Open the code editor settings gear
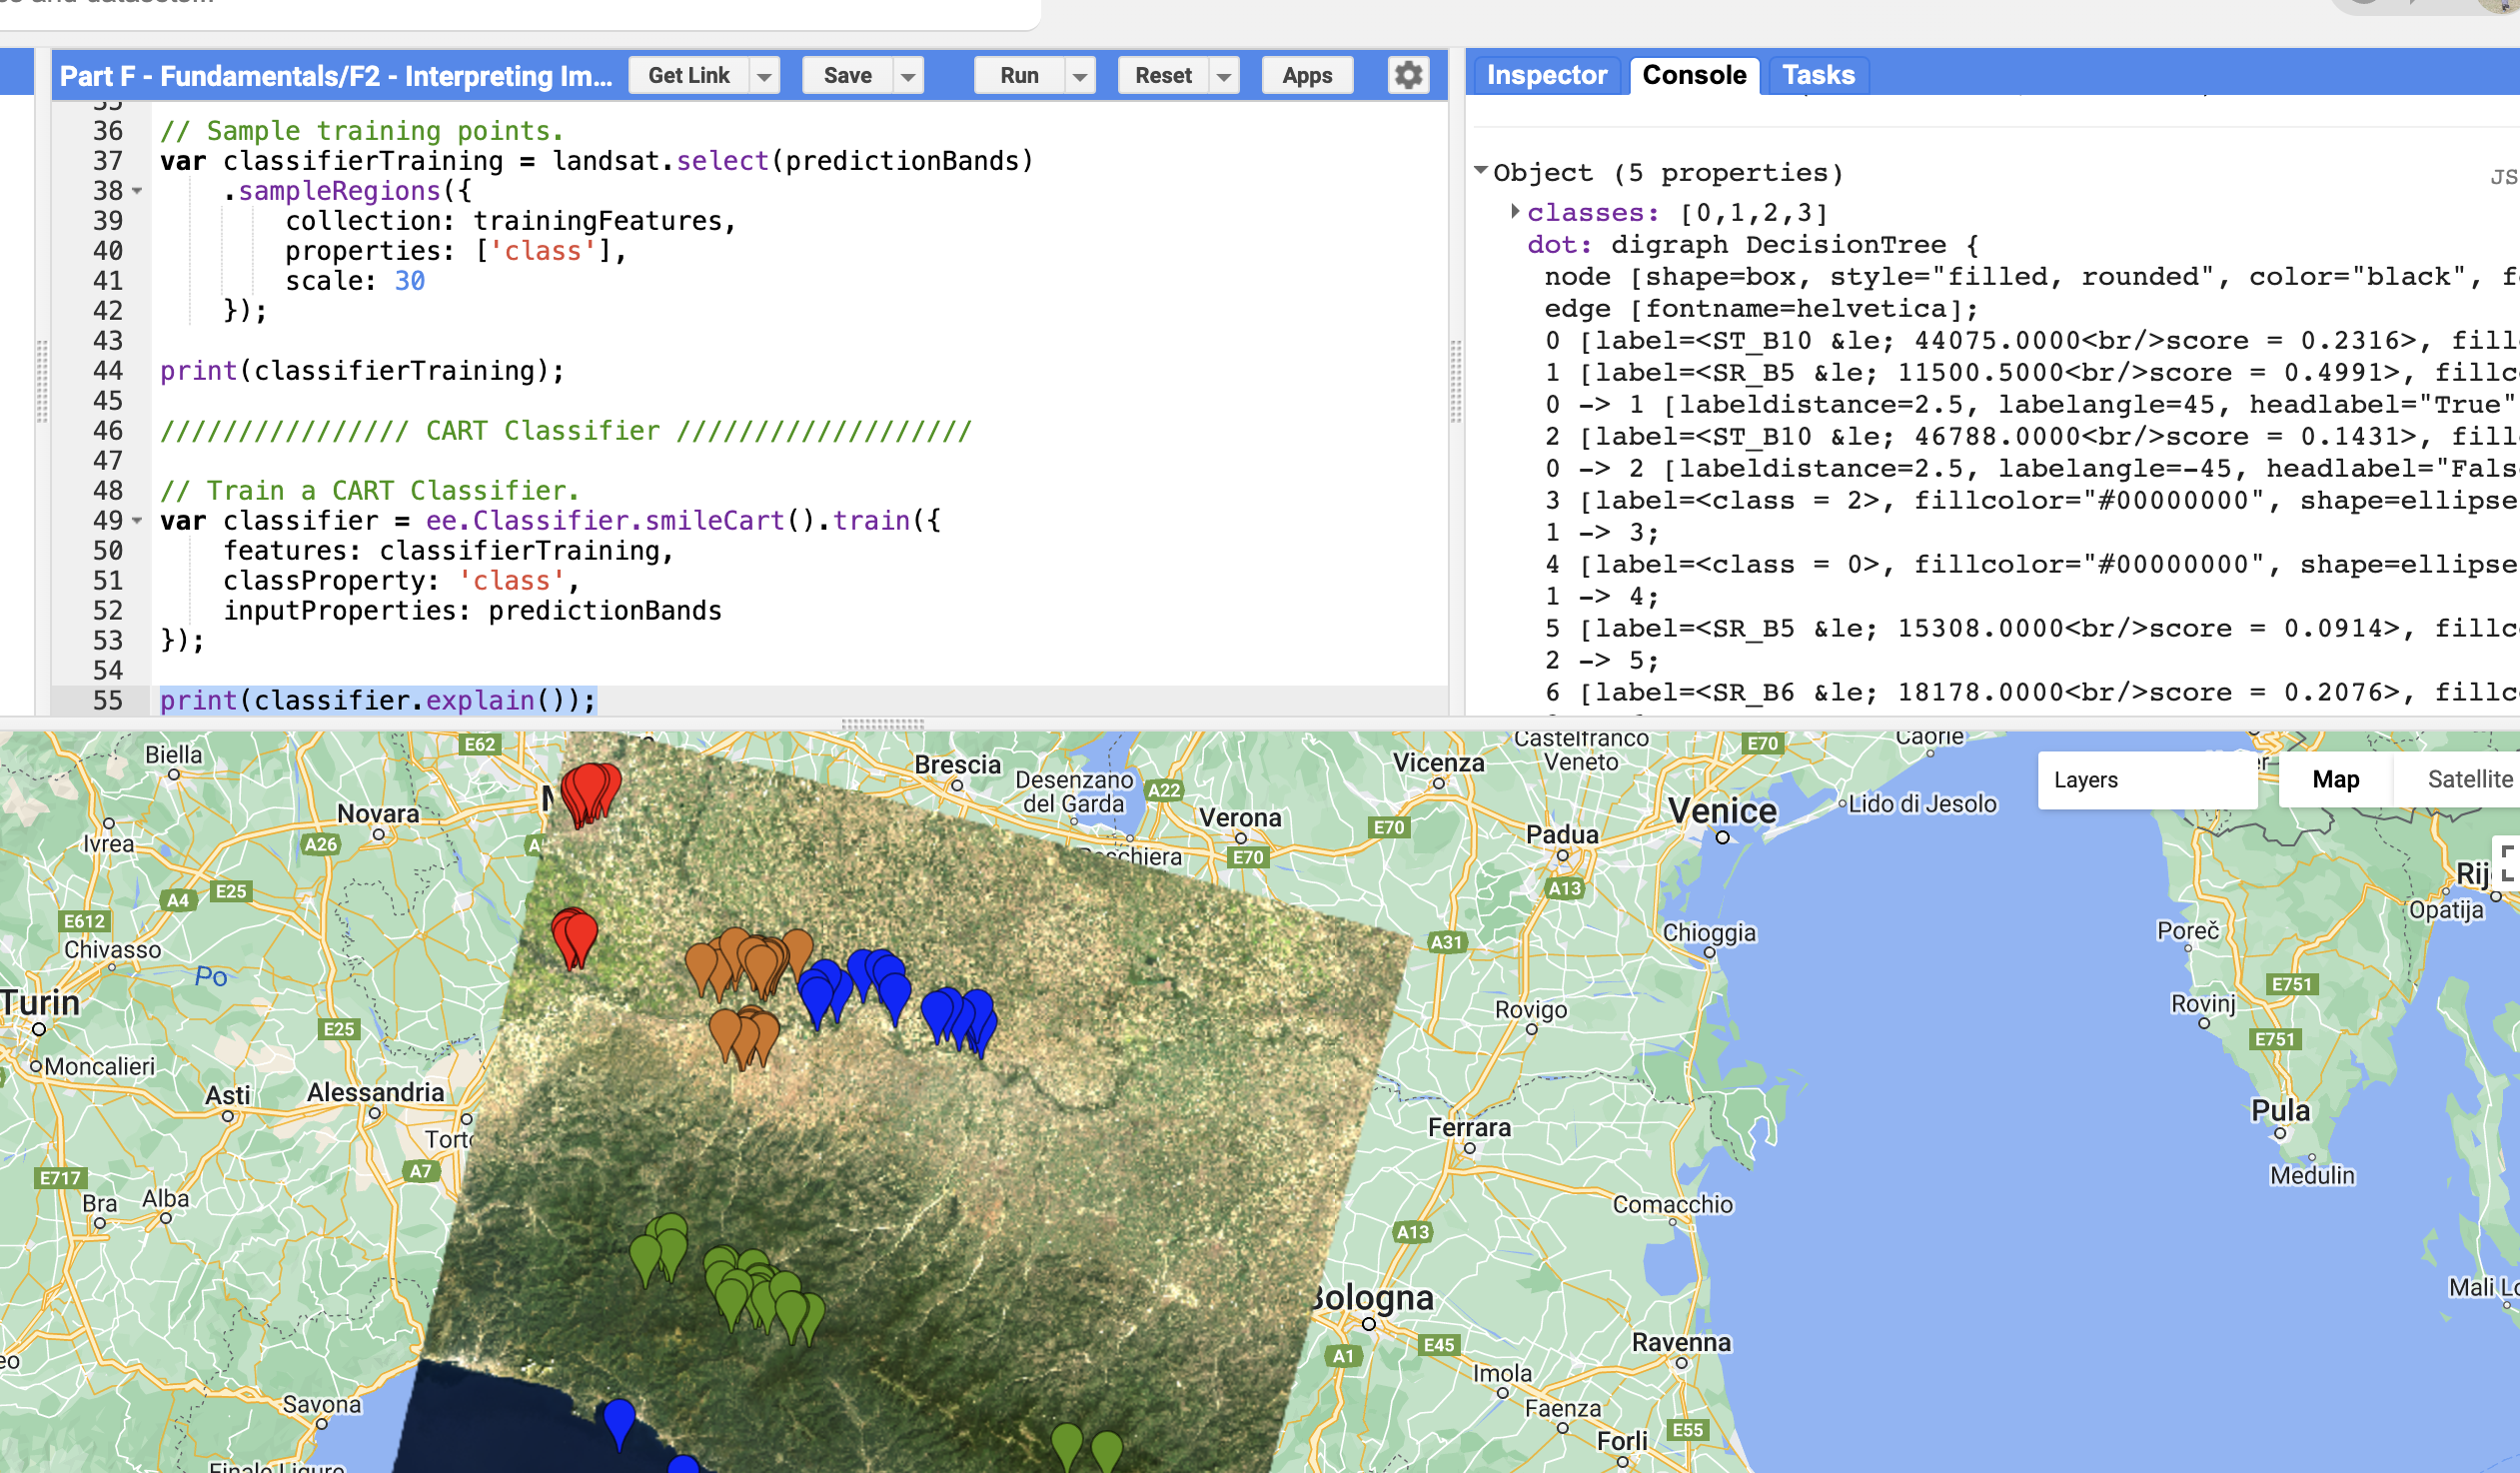The image size is (2520, 1473). coord(1408,75)
